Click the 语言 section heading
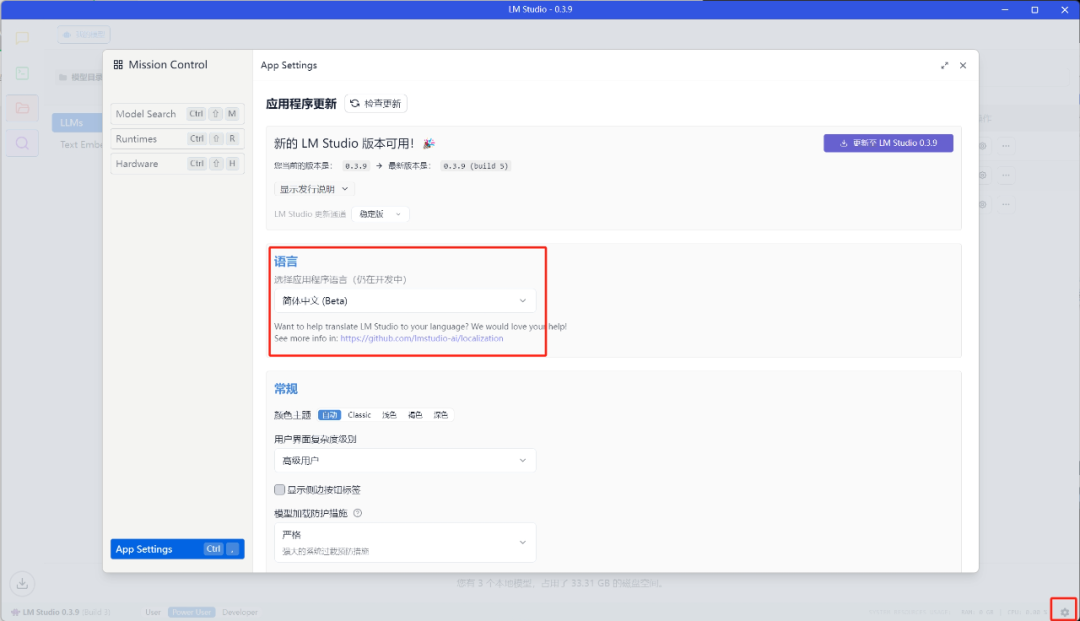Viewport: 1080px width, 621px height. click(x=286, y=262)
